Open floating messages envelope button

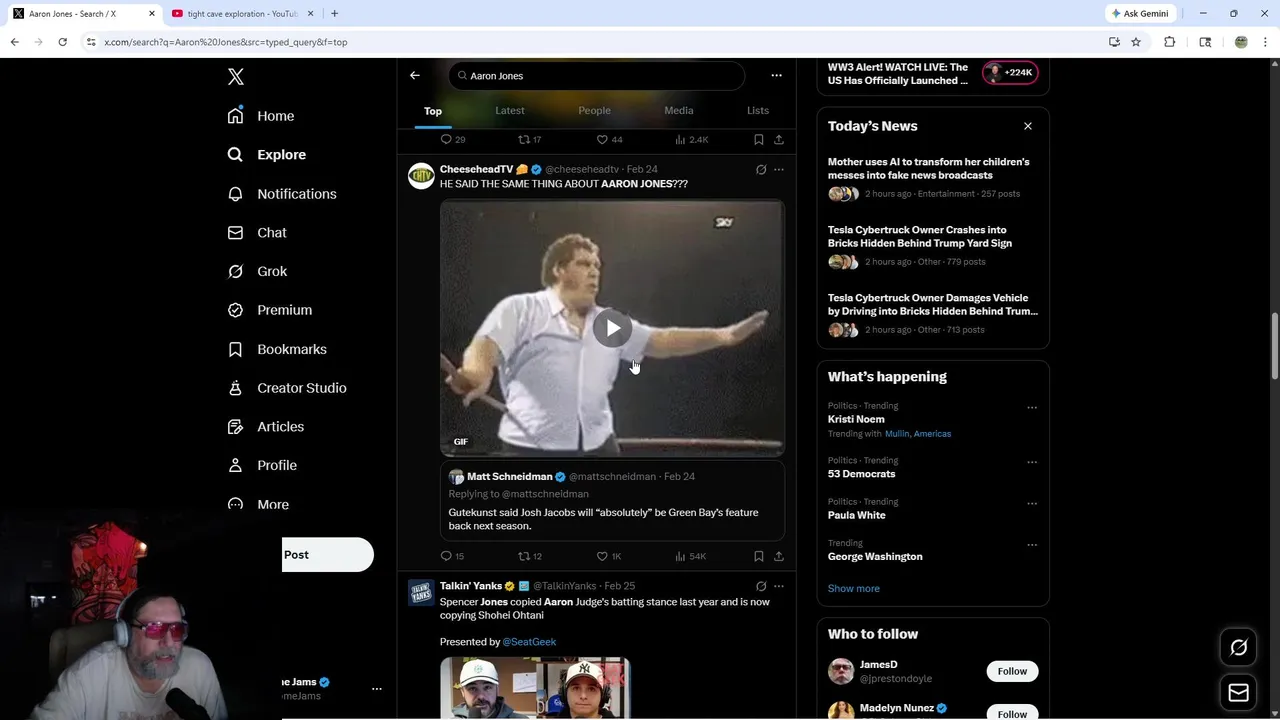[x=1238, y=692]
